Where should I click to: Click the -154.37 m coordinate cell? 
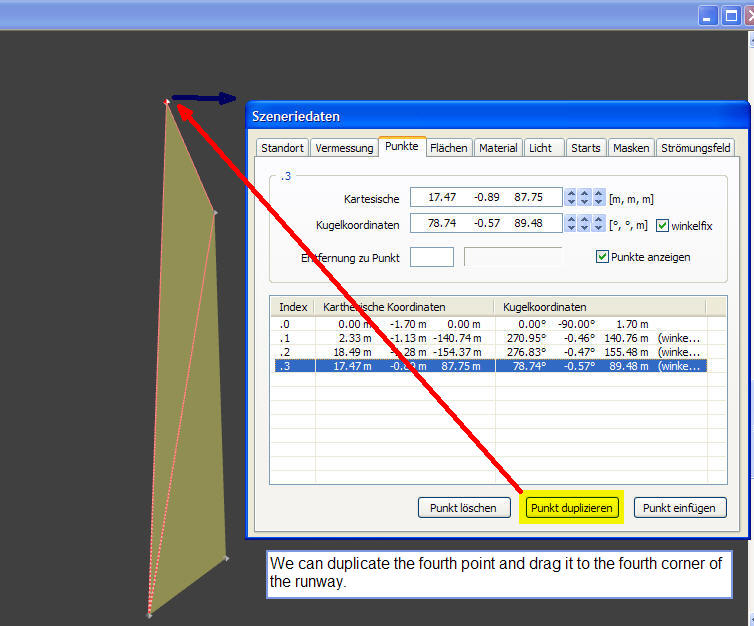[457, 352]
